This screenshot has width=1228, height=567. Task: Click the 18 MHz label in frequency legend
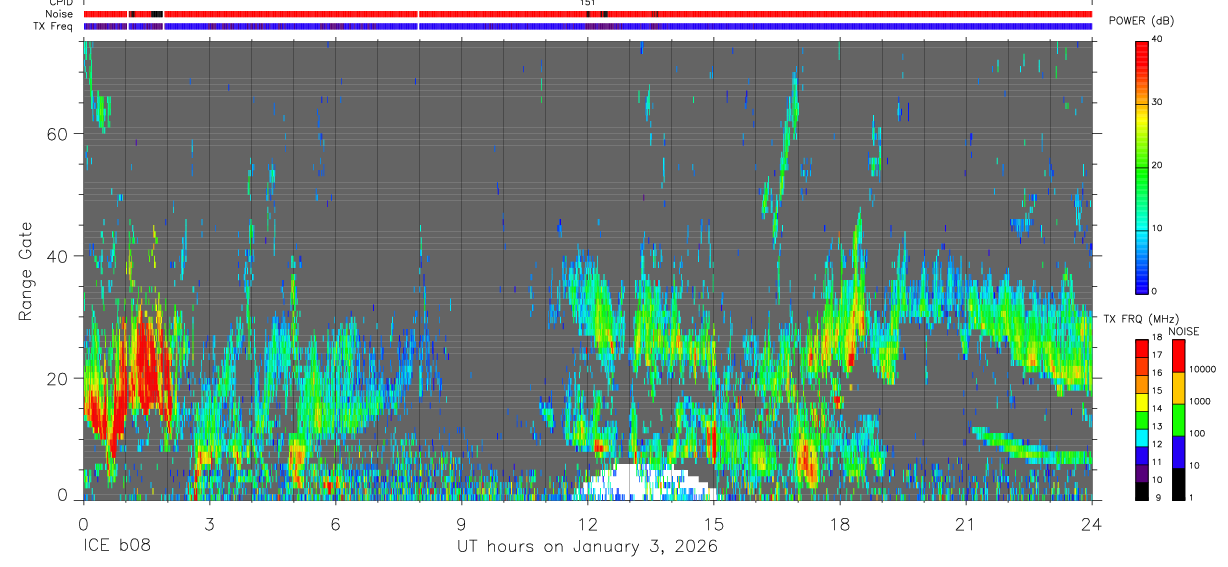pyautogui.click(x=1156, y=337)
